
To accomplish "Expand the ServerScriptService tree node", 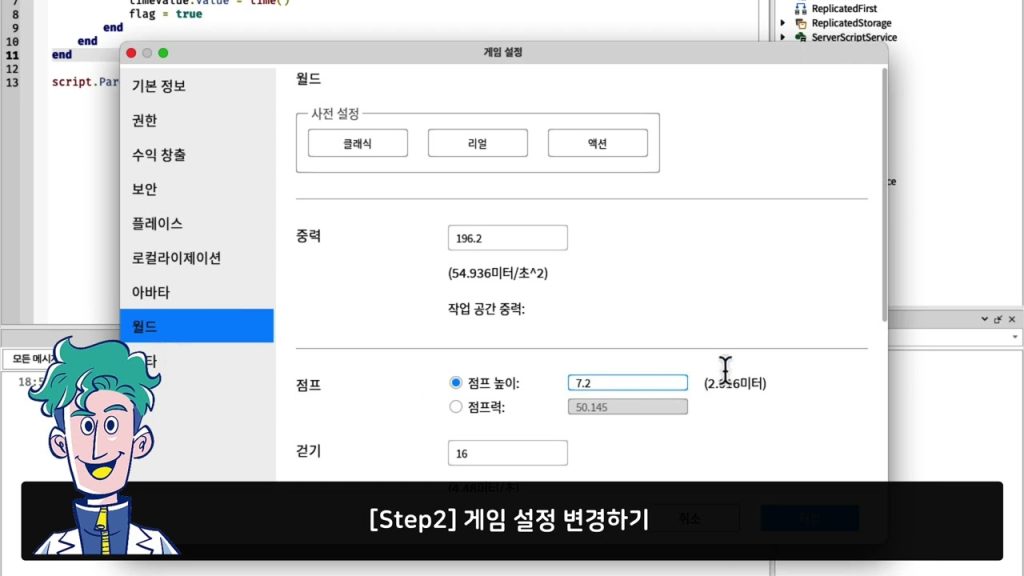I will (x=783, y=37).
